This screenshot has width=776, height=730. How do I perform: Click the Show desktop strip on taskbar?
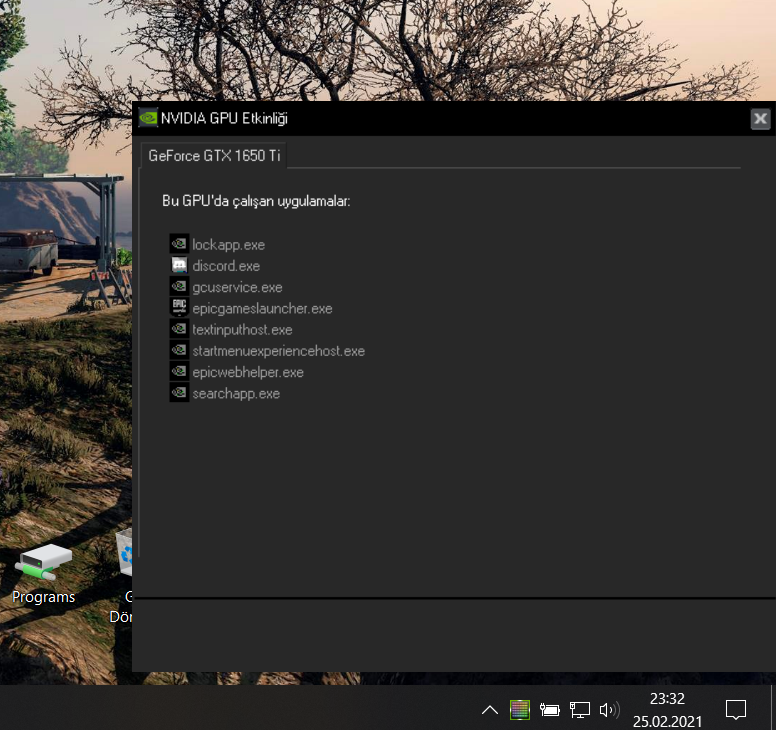773,708
